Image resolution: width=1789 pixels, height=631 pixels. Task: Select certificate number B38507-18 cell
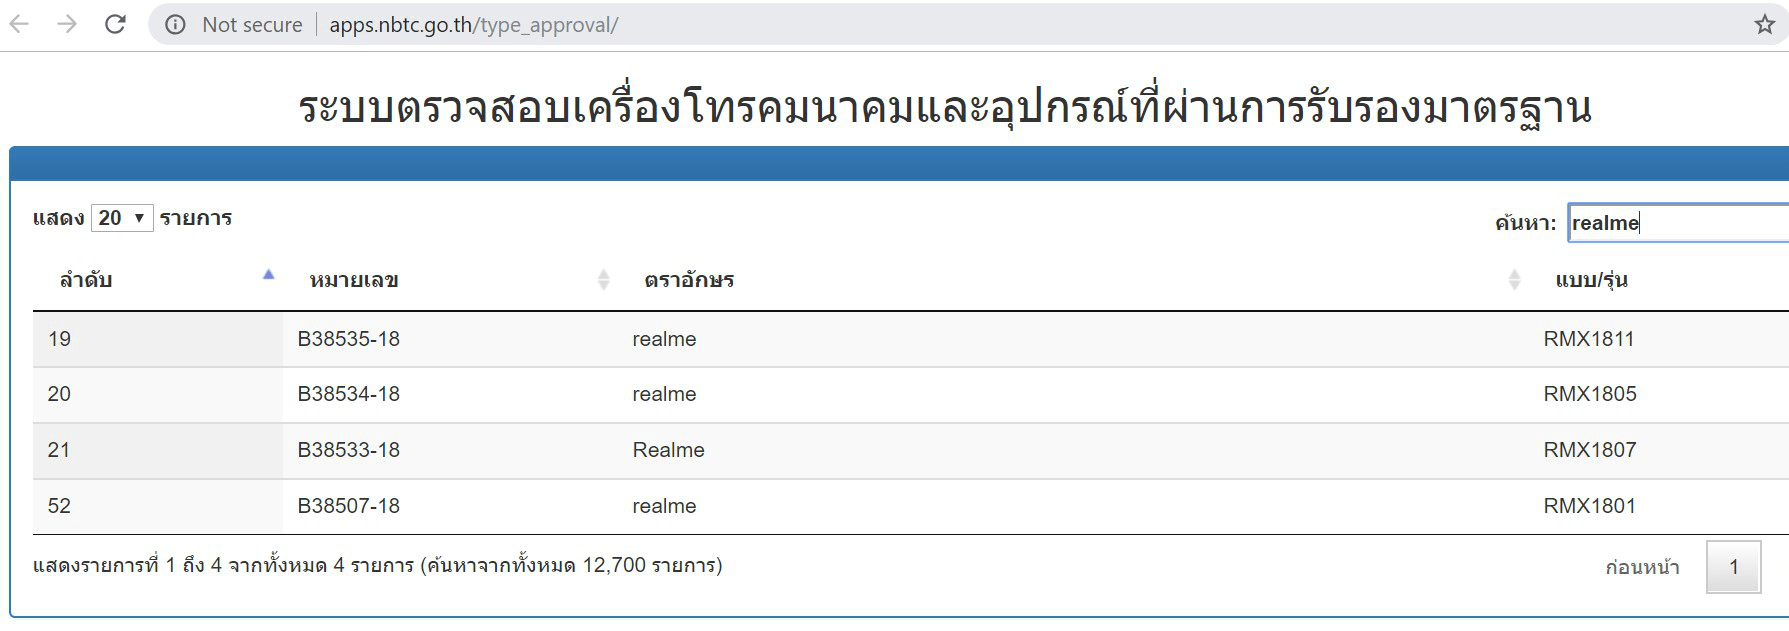tap(349, 506)
